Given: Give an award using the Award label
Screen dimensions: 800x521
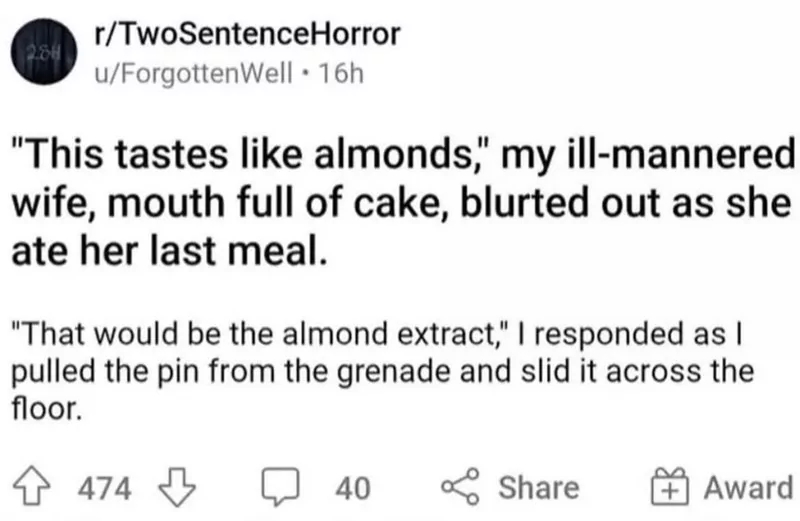Looking at the screenshot, I should click(749, 487).
